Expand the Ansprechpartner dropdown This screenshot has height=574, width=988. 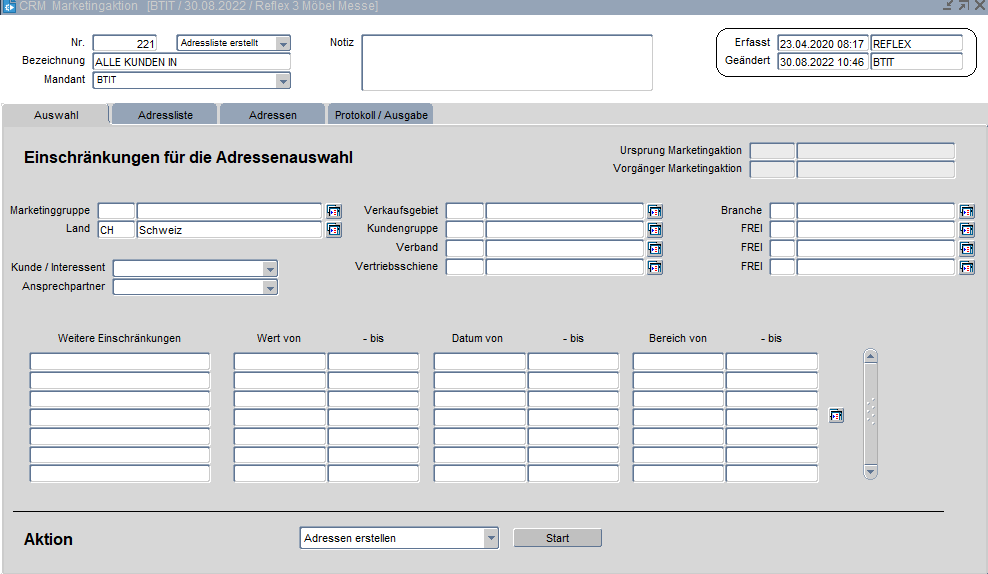click(x=270, y=288)
